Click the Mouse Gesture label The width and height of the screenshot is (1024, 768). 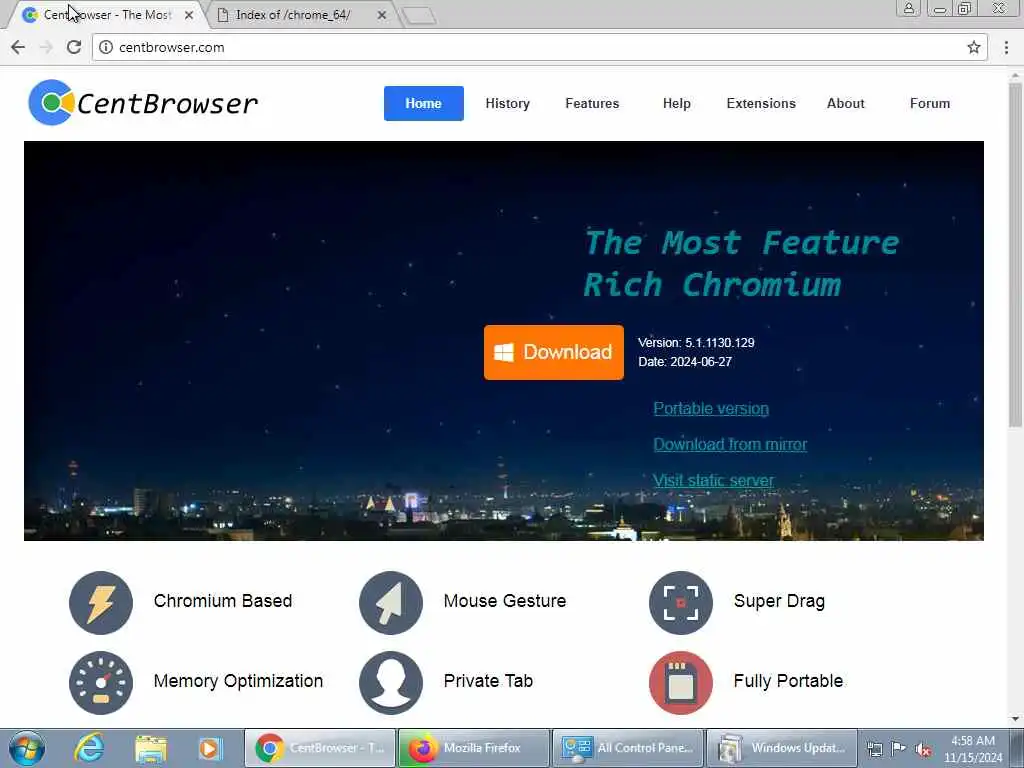tap(505, 601)
